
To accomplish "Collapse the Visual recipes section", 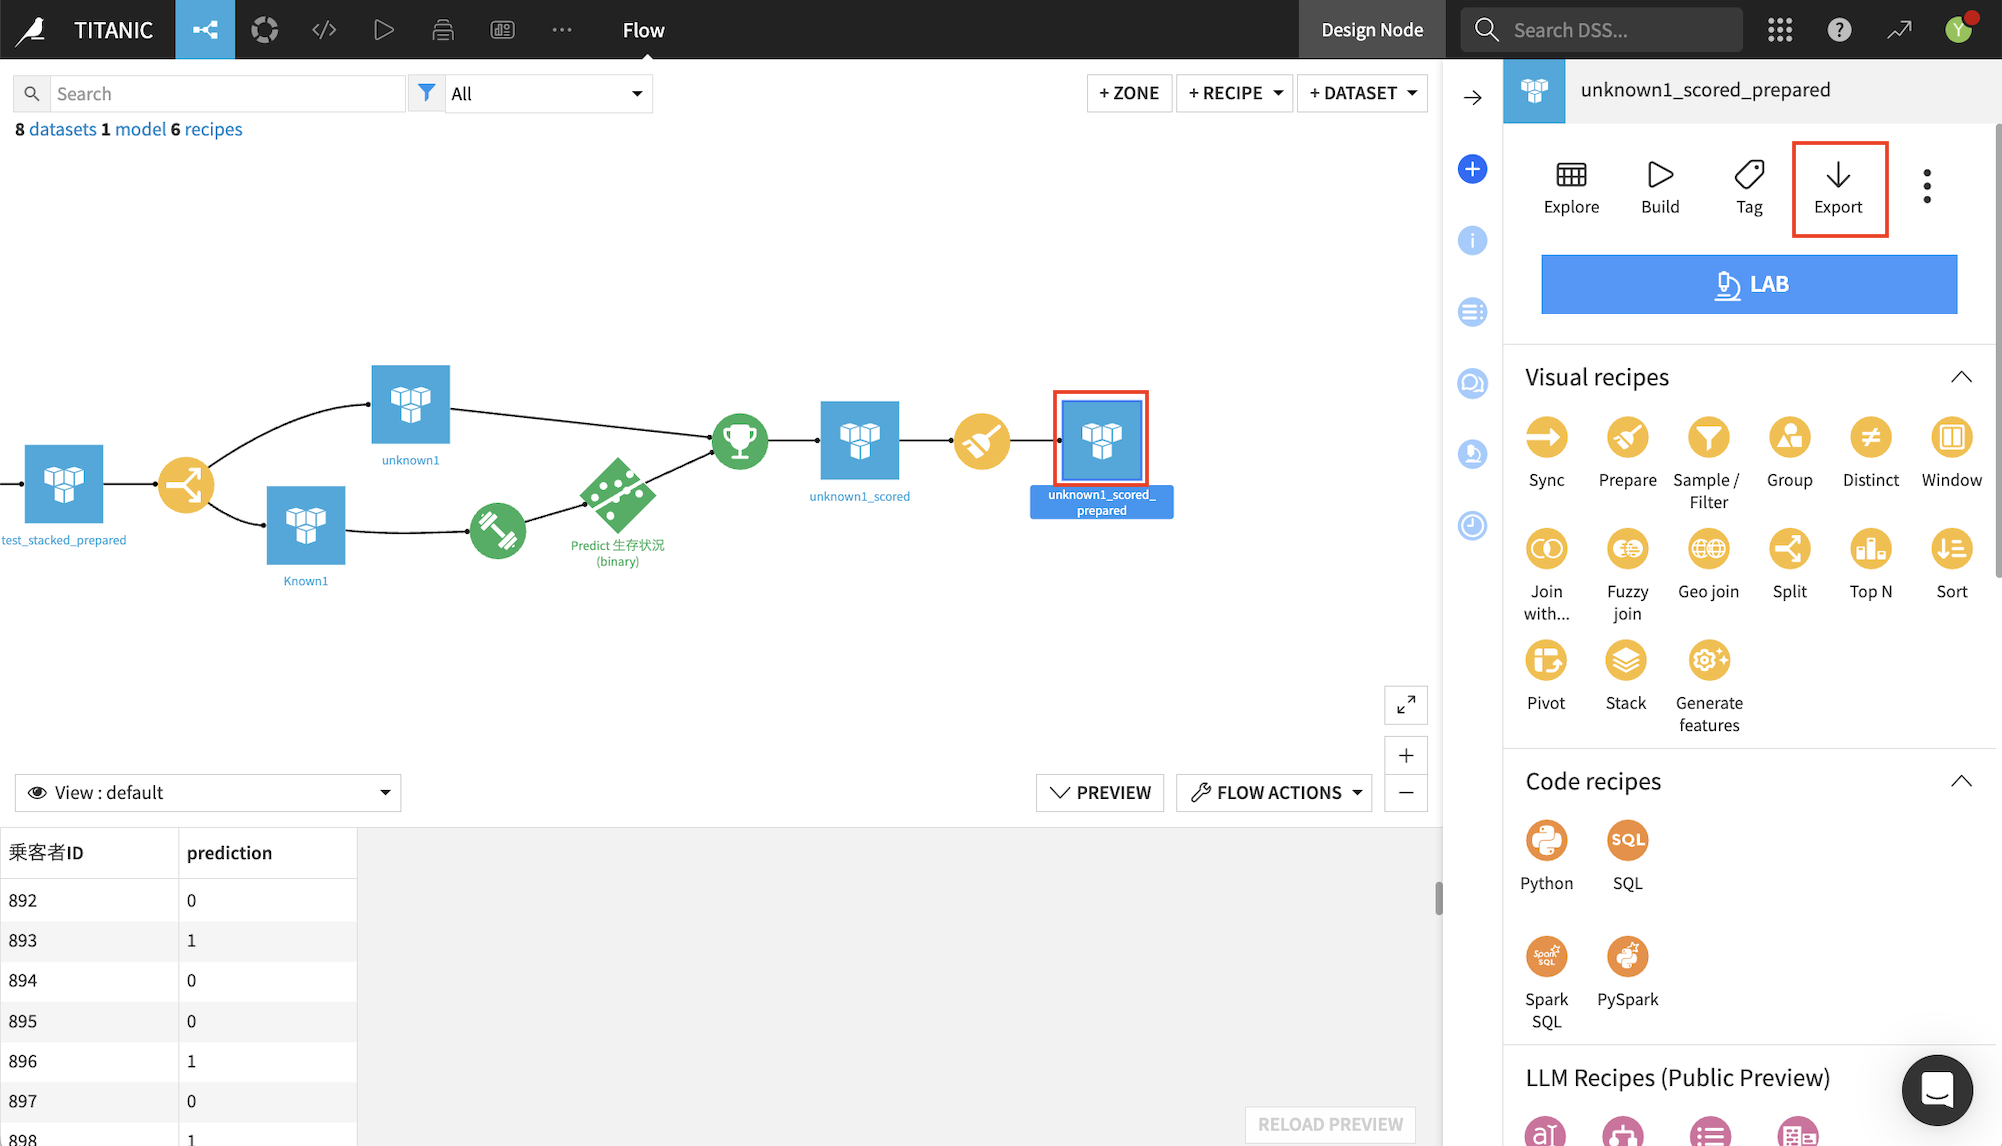I will (x=1960, y=378).
